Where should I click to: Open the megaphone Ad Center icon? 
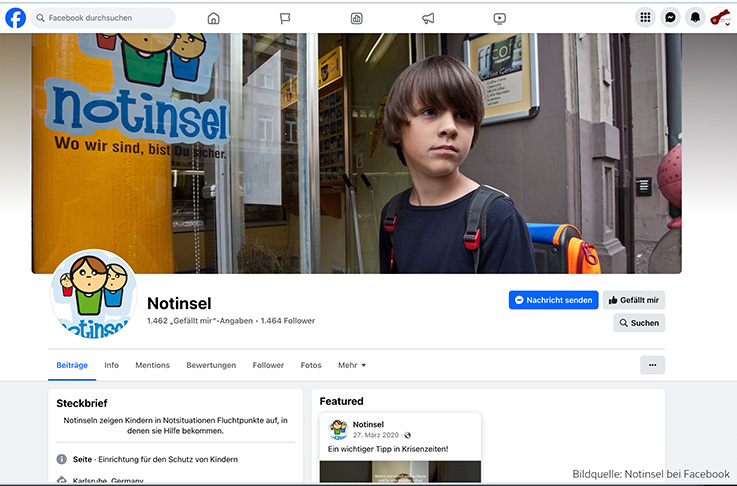click(428, 18)
